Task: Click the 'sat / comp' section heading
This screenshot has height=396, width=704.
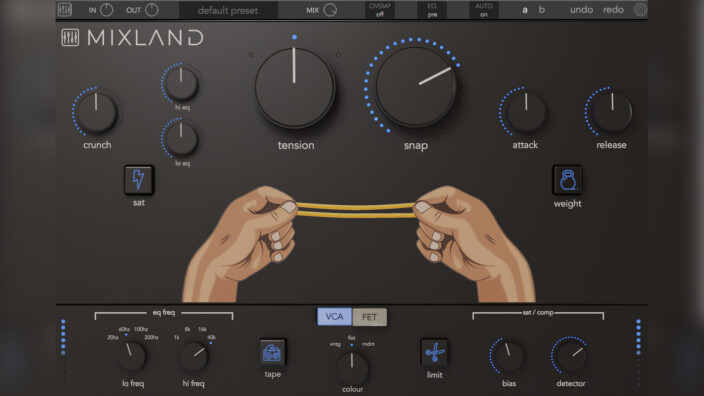Action: pos(538,312)
